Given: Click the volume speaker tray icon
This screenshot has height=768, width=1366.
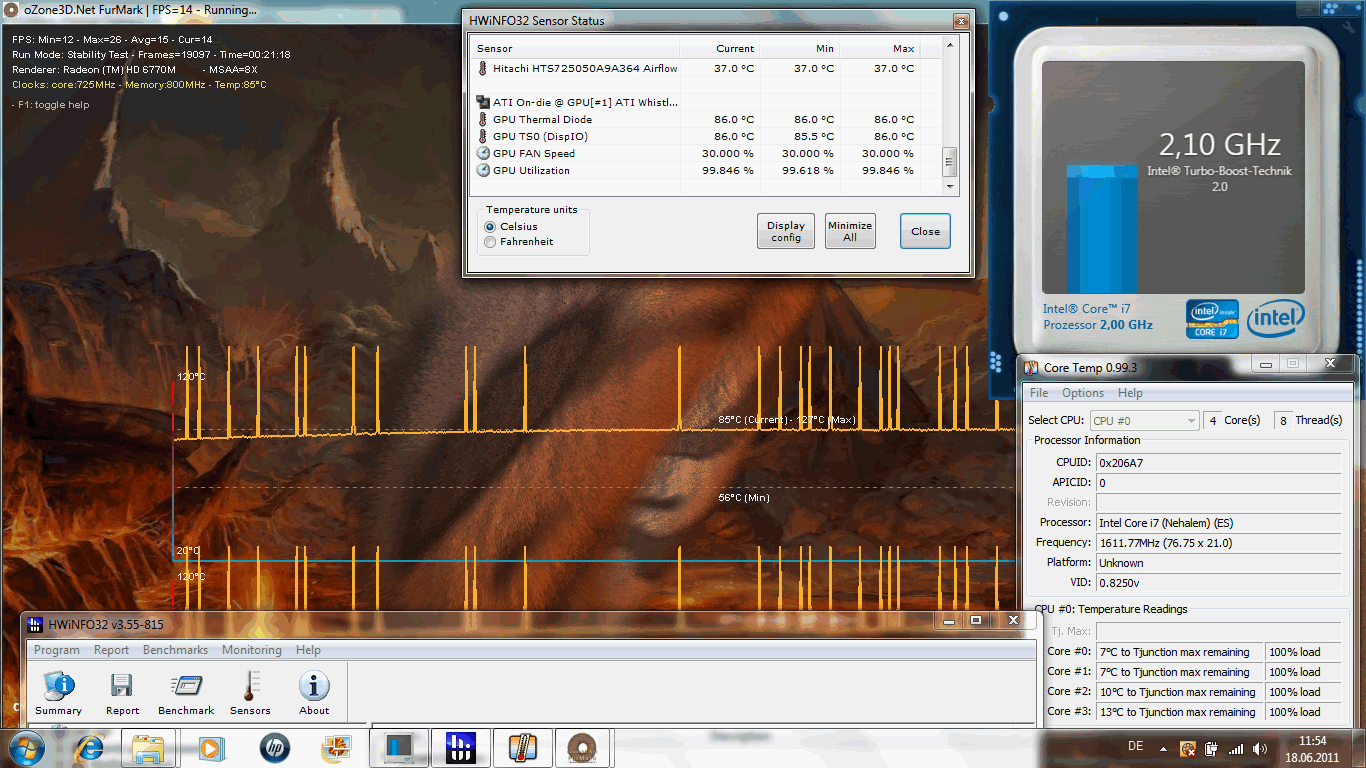Looking at the screenshot, I should pos(1258,748).
